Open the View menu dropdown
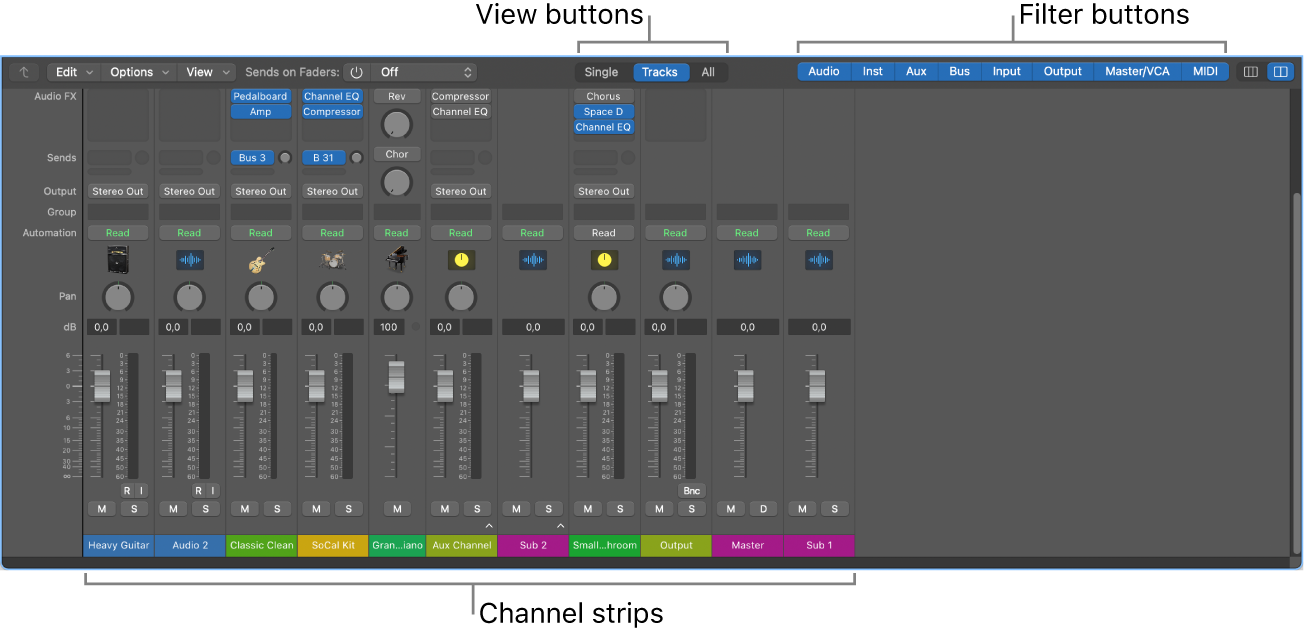The image size is (1306, 641). (x=208, y=72)
